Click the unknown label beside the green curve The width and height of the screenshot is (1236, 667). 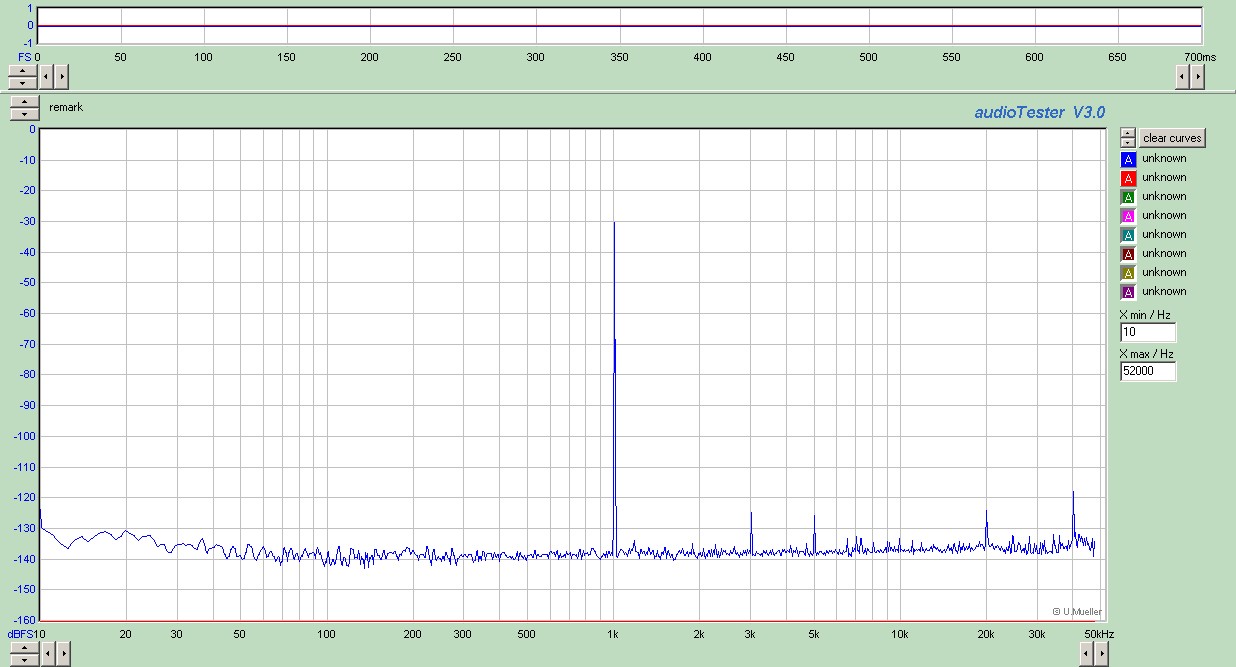(1164, 196)
